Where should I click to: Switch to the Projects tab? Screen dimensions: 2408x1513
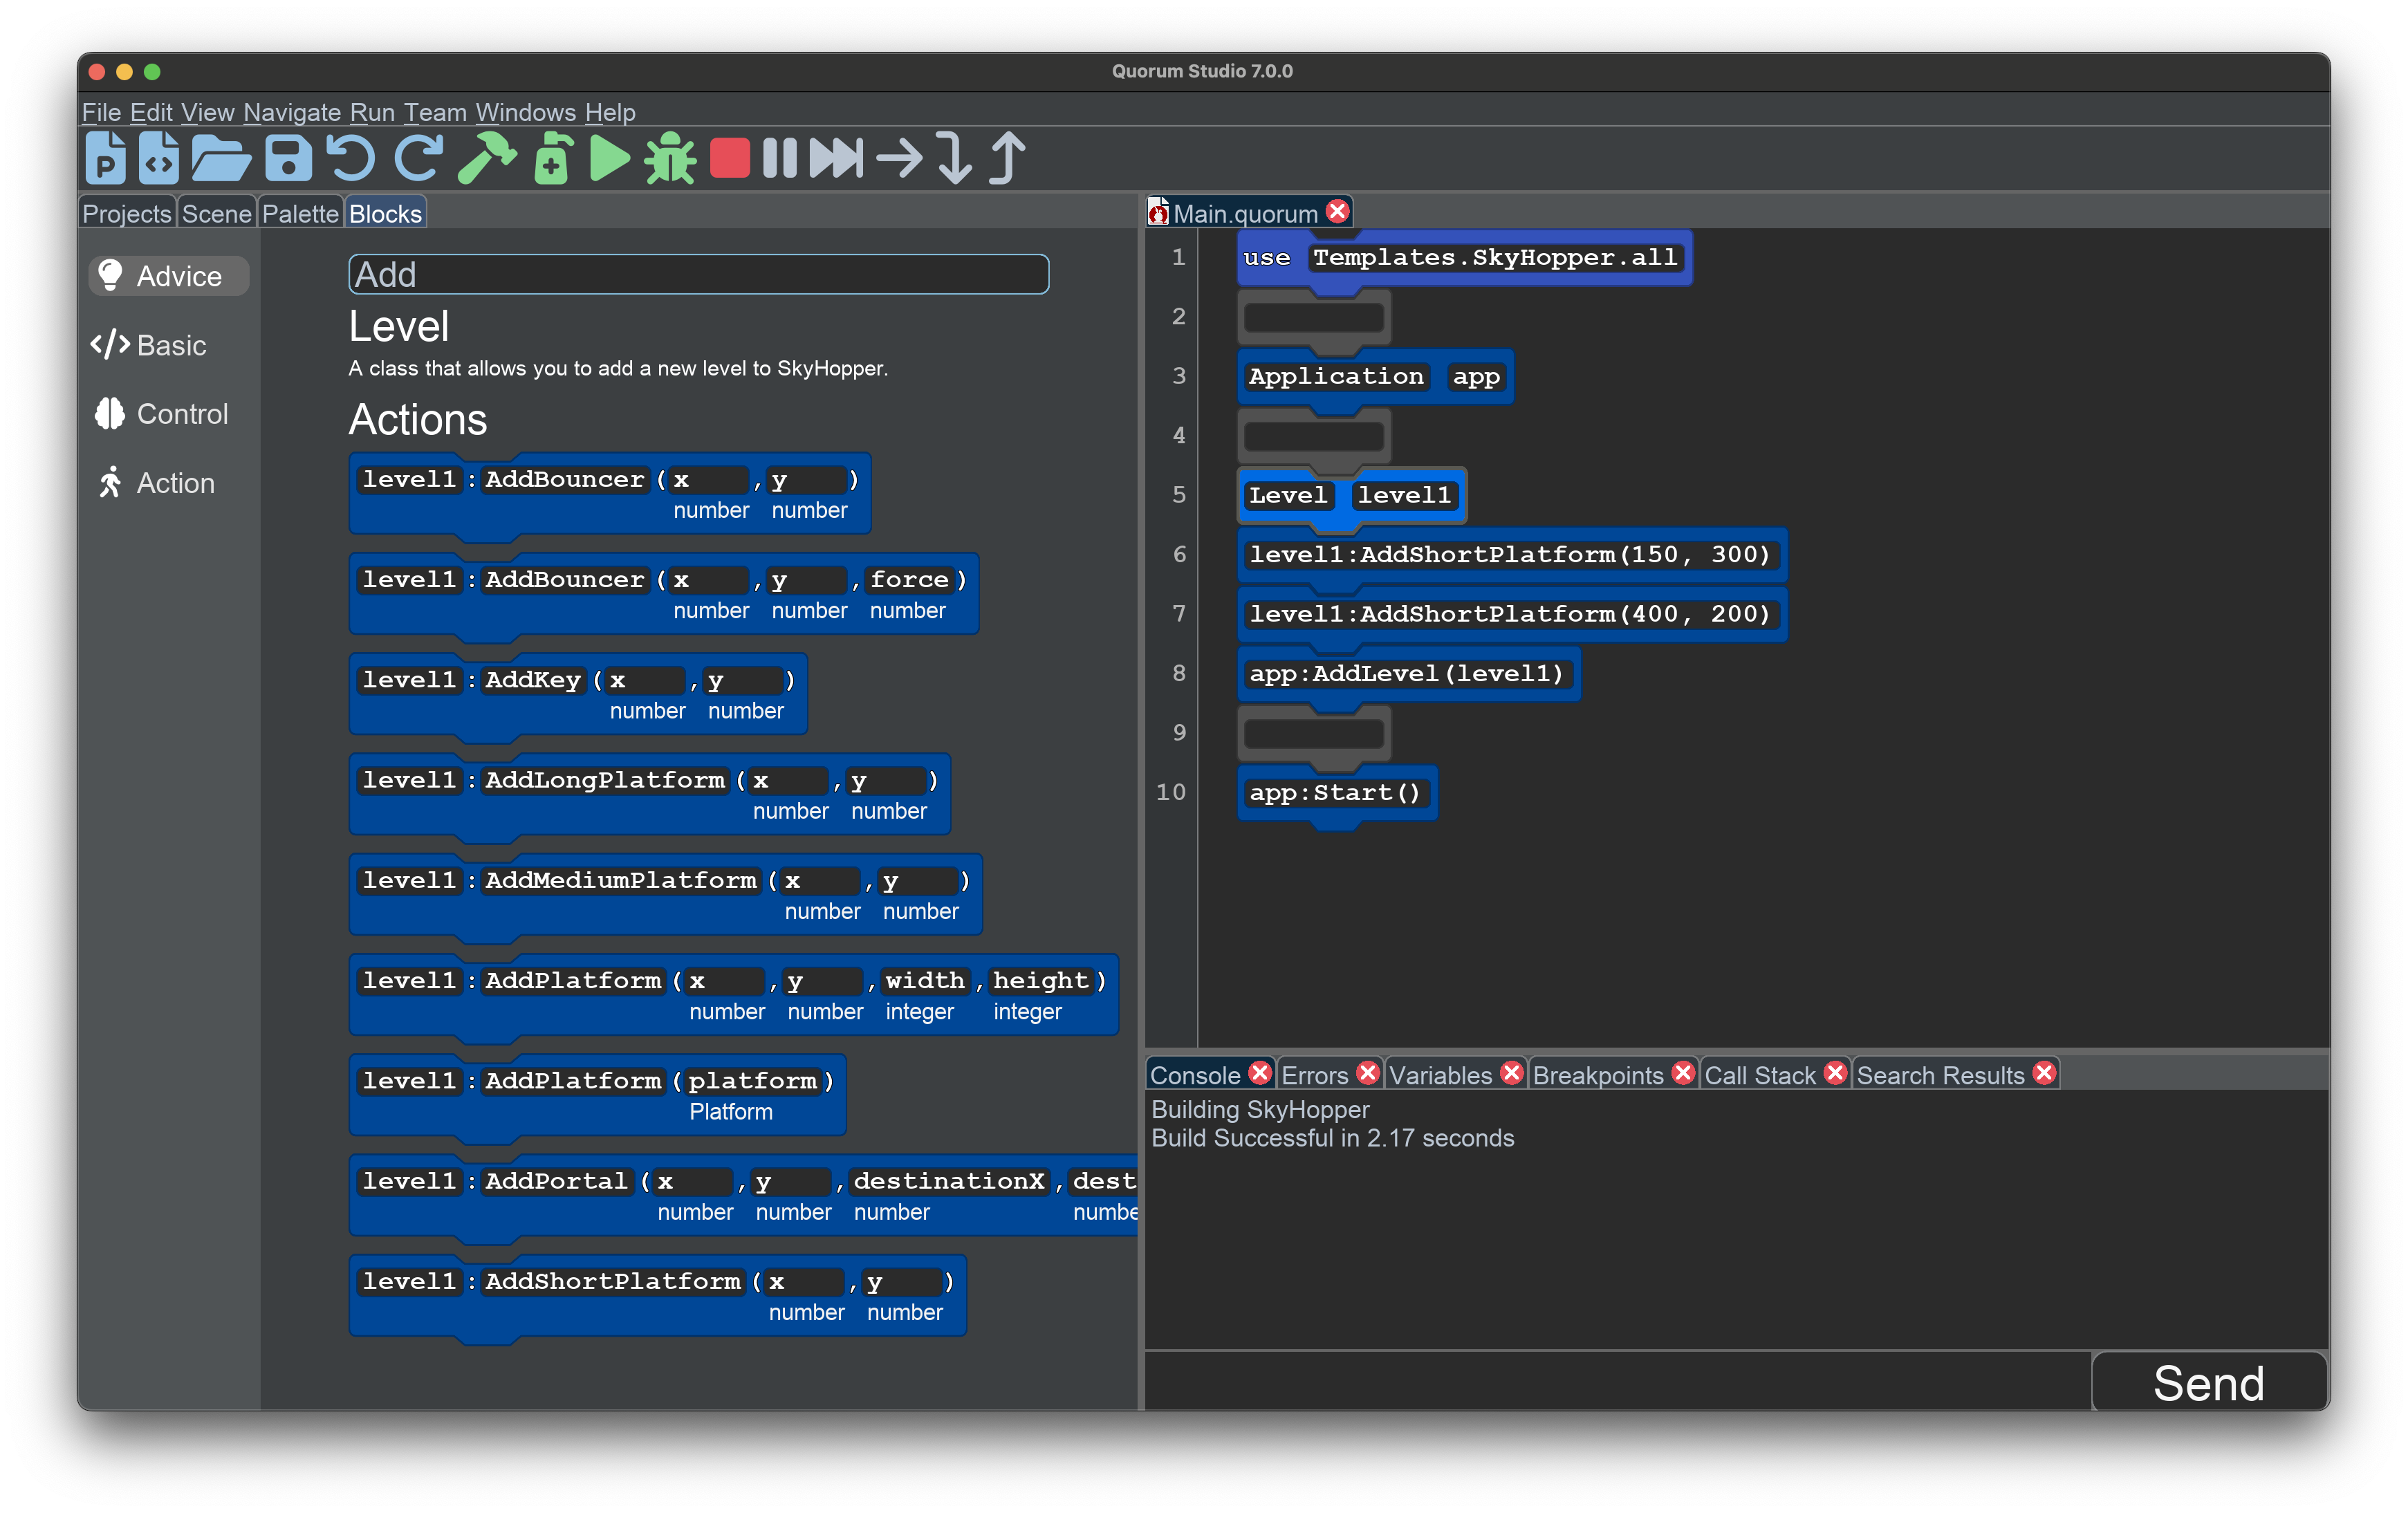tap(127, 213)
